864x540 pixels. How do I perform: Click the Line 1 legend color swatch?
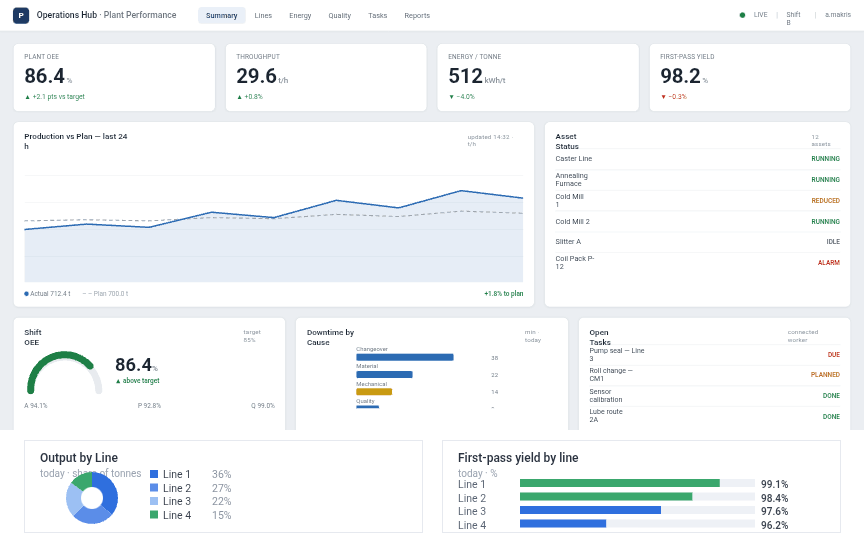click(x=154, y=474)
